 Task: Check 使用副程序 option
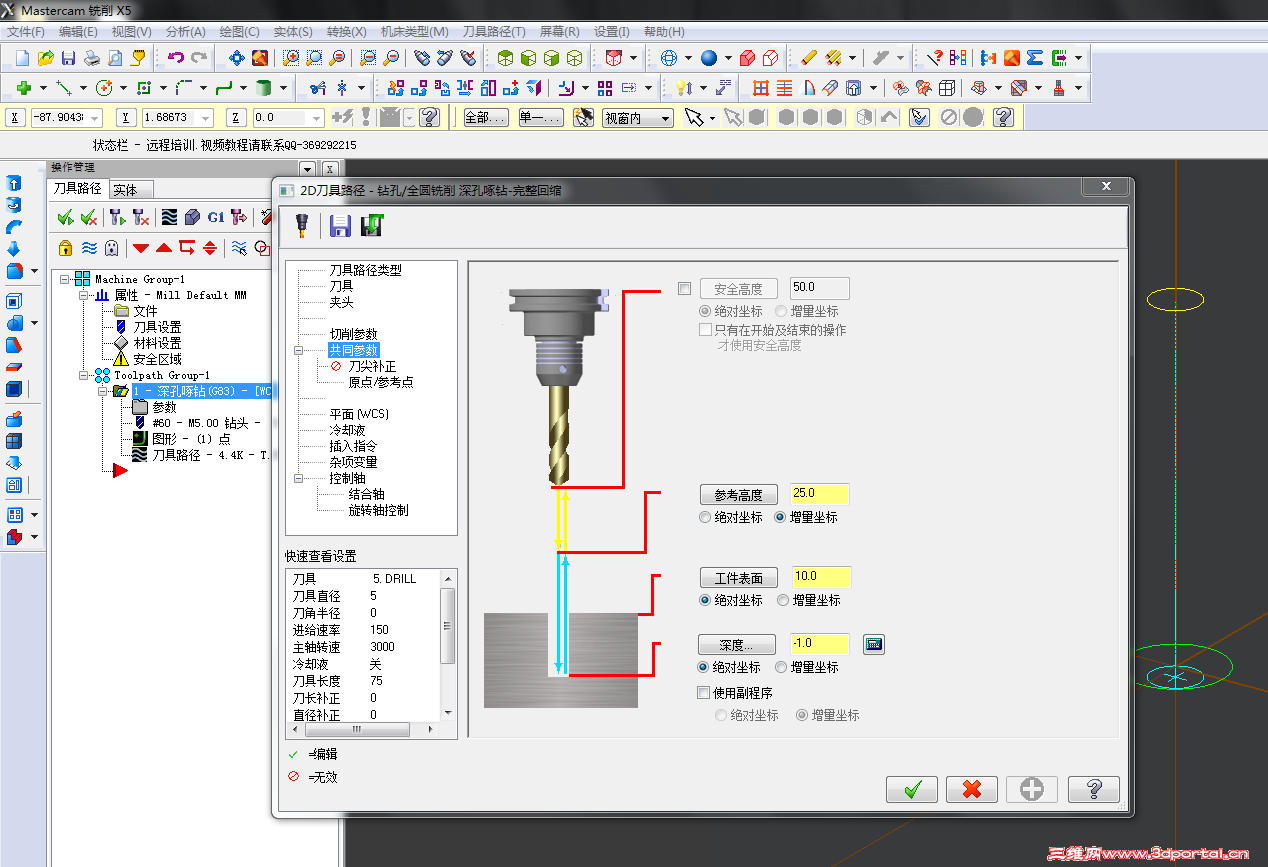coord(704,692)
